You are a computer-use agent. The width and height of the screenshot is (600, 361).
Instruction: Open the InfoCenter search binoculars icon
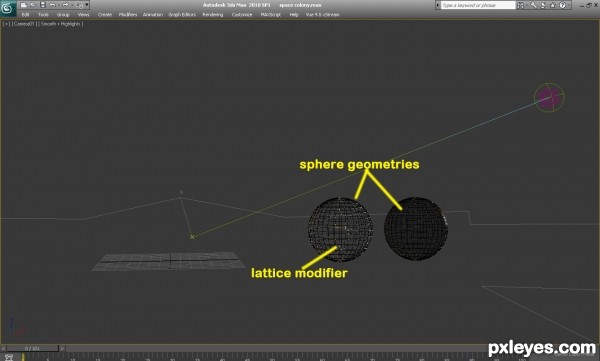pos(520,5)
